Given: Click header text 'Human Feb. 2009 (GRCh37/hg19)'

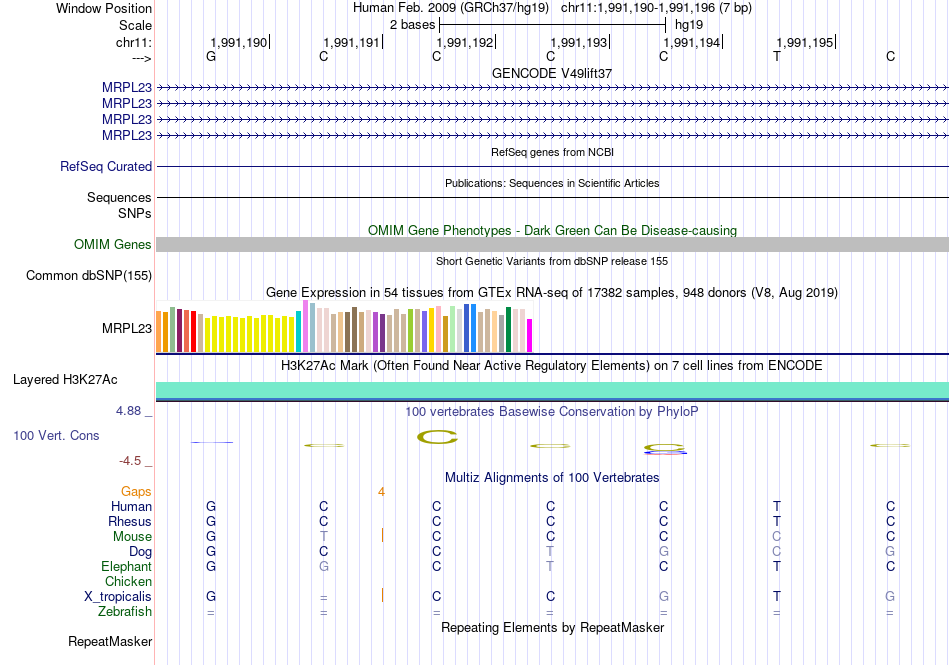Looking at the screenshot, I should (451, 8).
